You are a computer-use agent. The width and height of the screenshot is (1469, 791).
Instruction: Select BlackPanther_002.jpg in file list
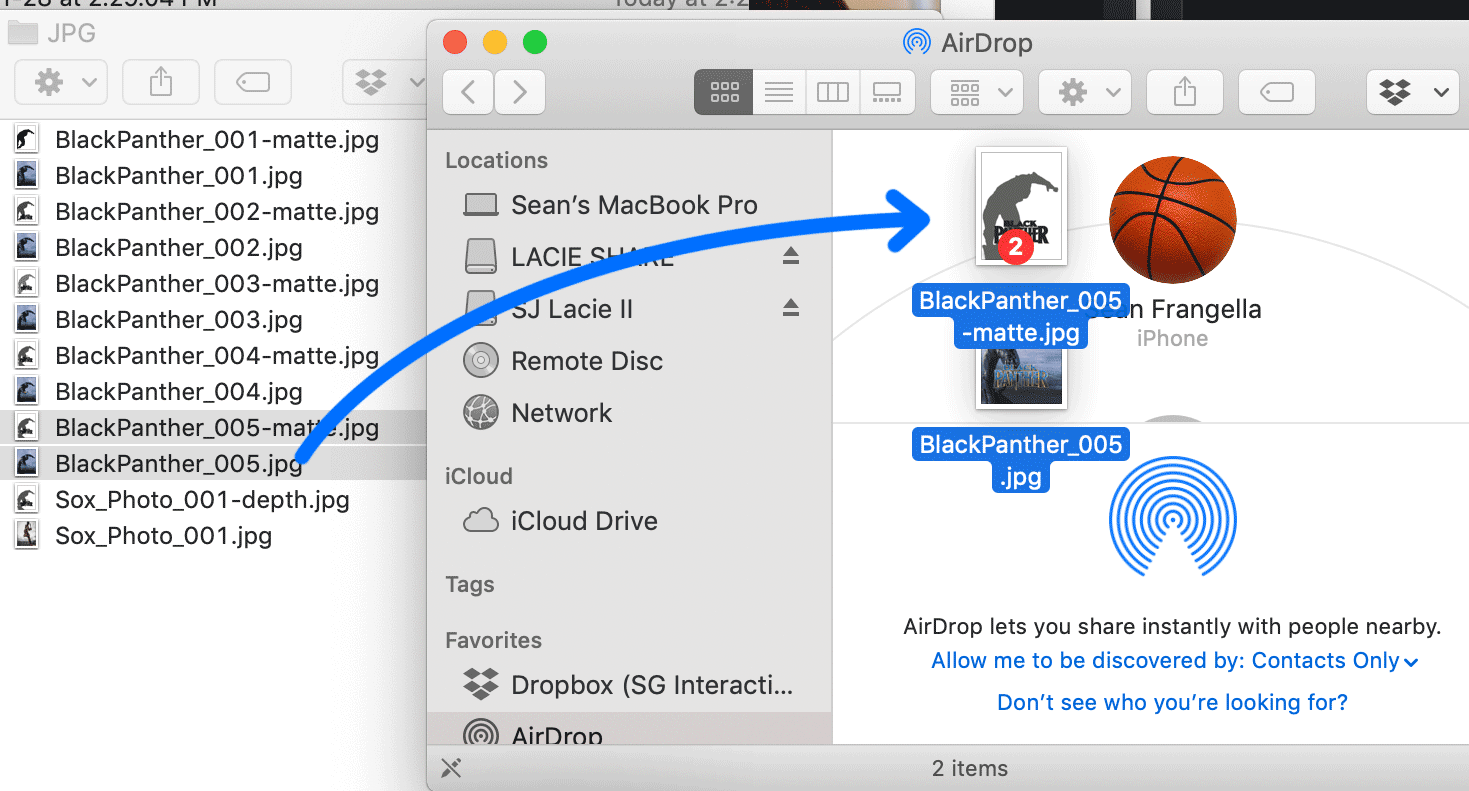(x=179, y=248)
